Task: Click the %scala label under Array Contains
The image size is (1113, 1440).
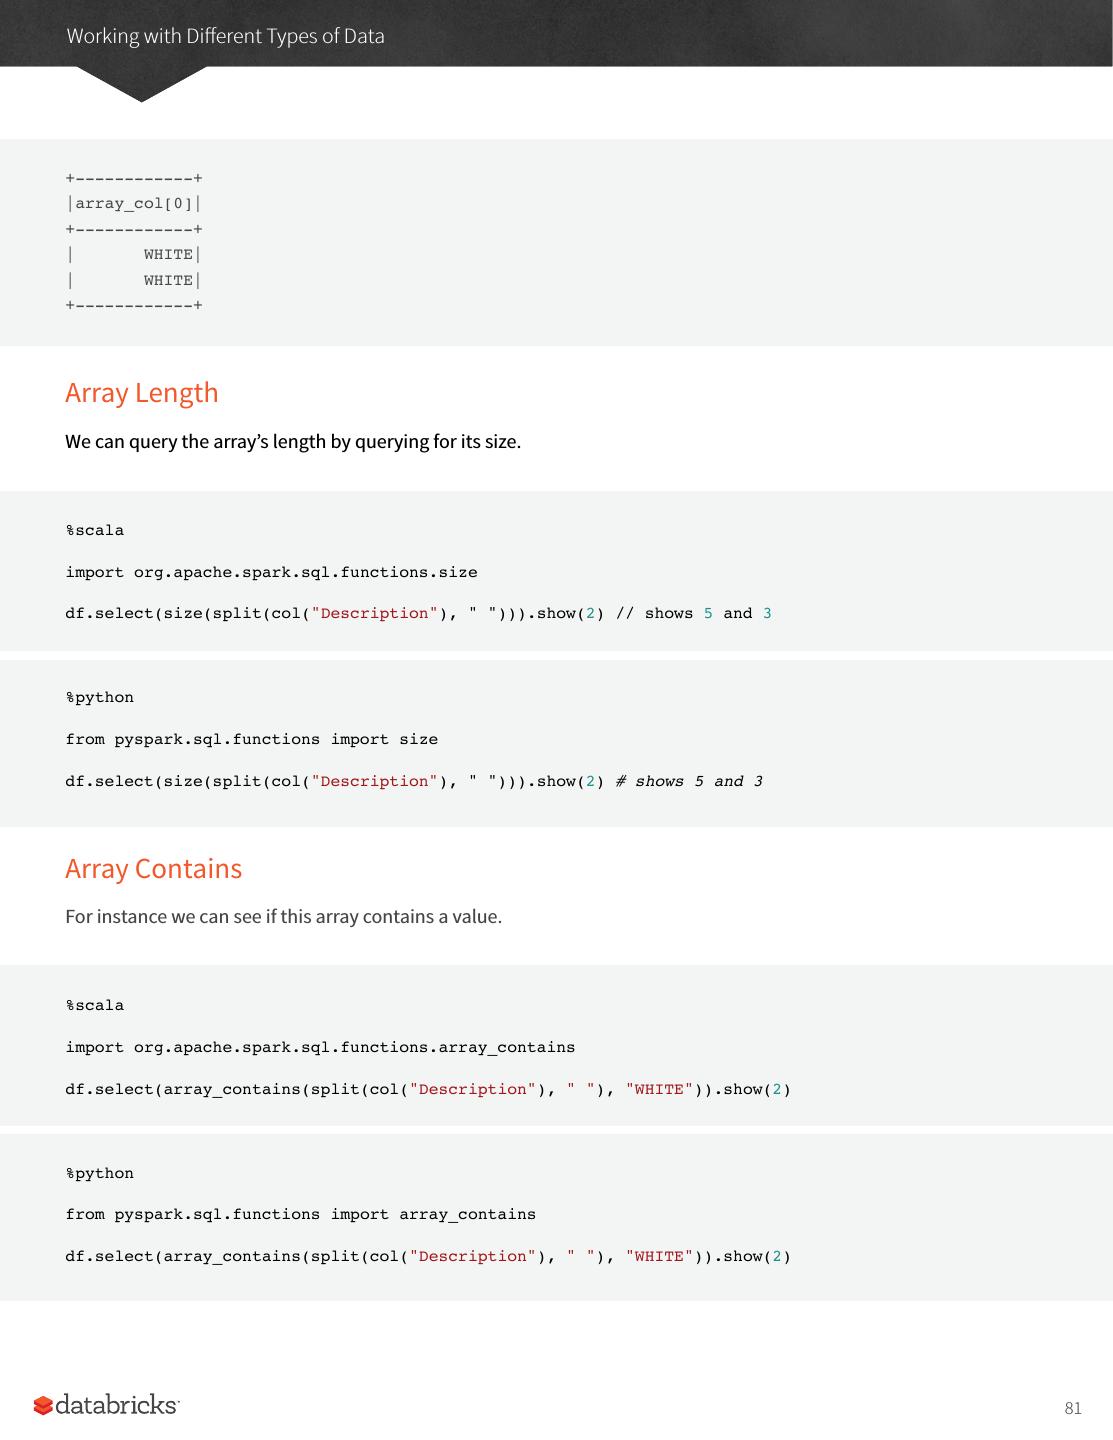Action: point(95,1006)
